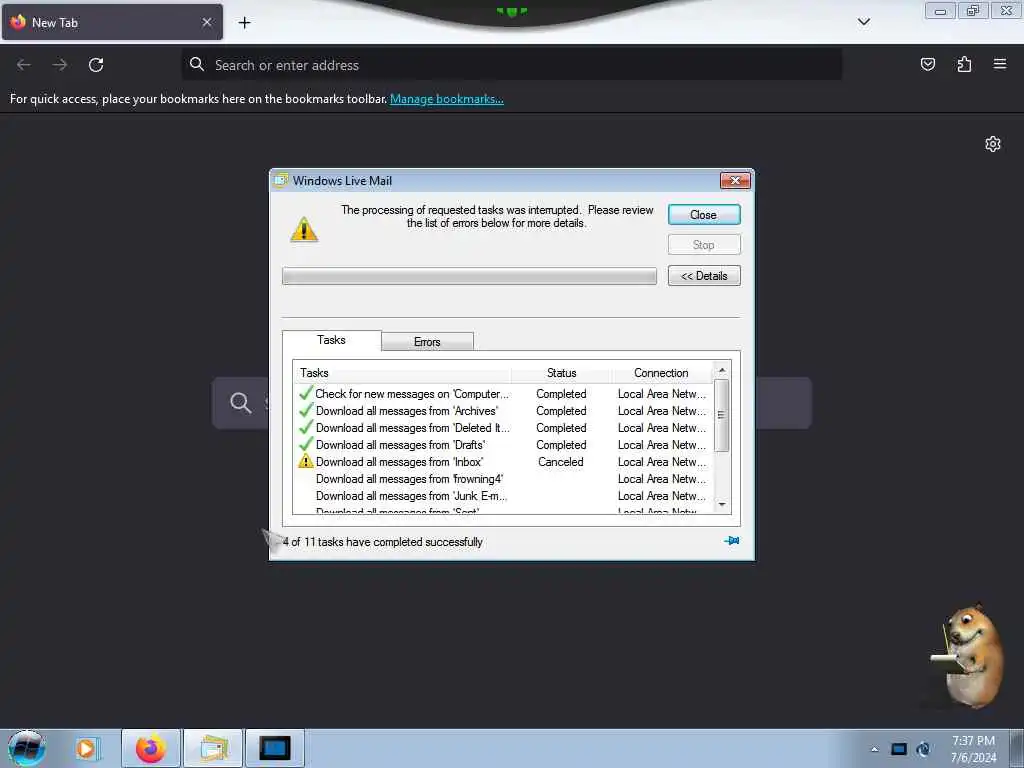Open the taskbar clock showing 7:37 PM
Screen dimensions: 1024x768
[x=973, y=749]
